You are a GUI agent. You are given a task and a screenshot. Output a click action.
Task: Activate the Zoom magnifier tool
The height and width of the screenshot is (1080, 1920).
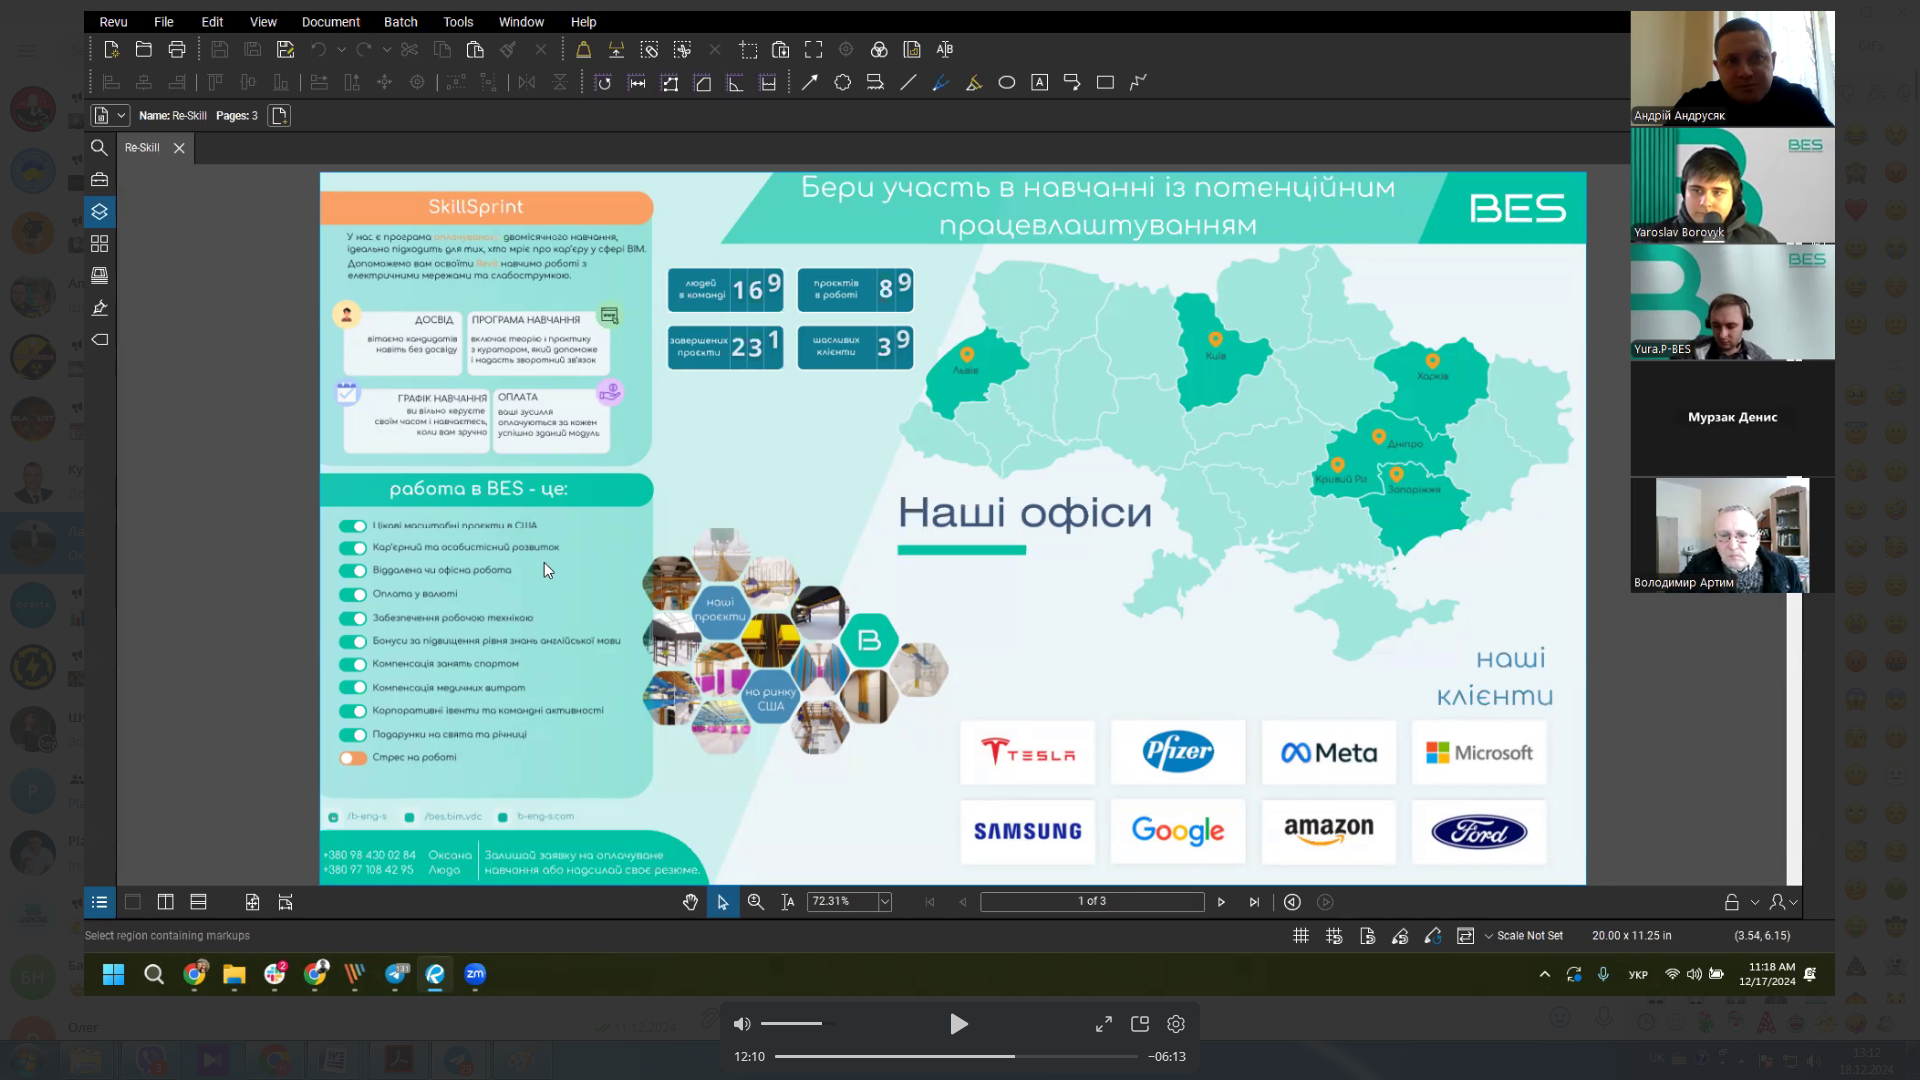[756, 902]
